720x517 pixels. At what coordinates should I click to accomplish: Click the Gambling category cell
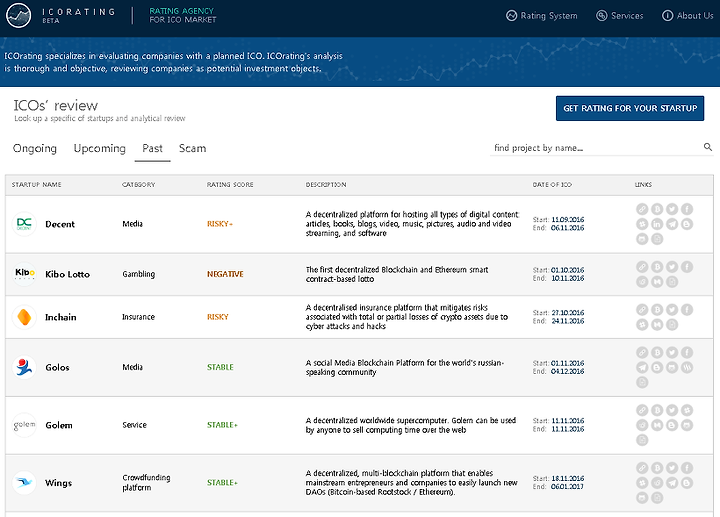pos(139,274)
